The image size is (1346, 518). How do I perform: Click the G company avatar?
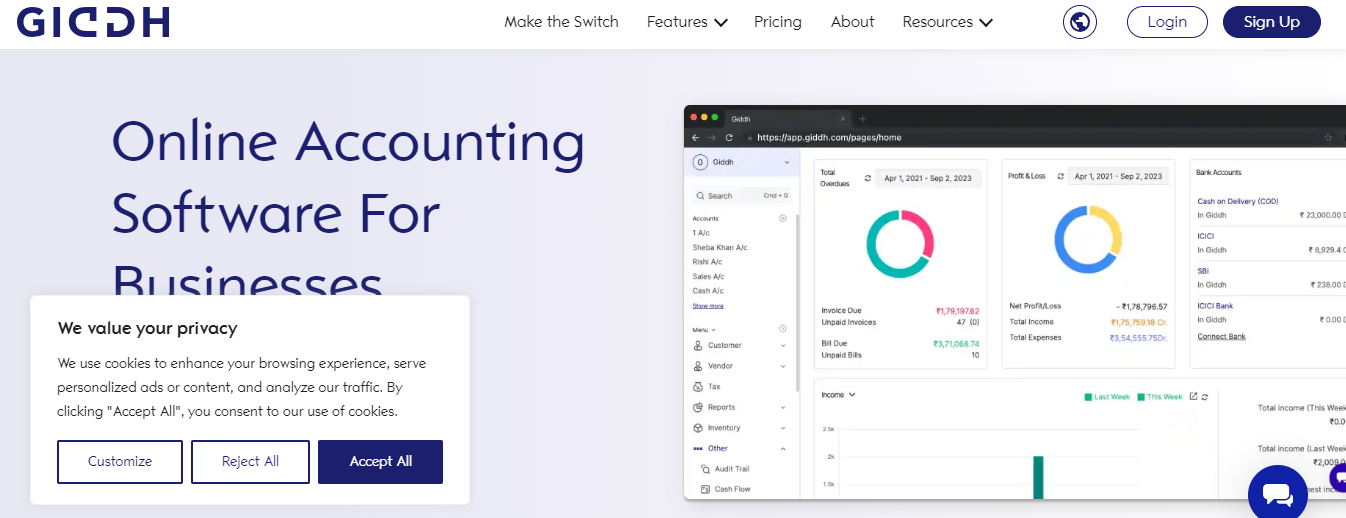point(700,162)
